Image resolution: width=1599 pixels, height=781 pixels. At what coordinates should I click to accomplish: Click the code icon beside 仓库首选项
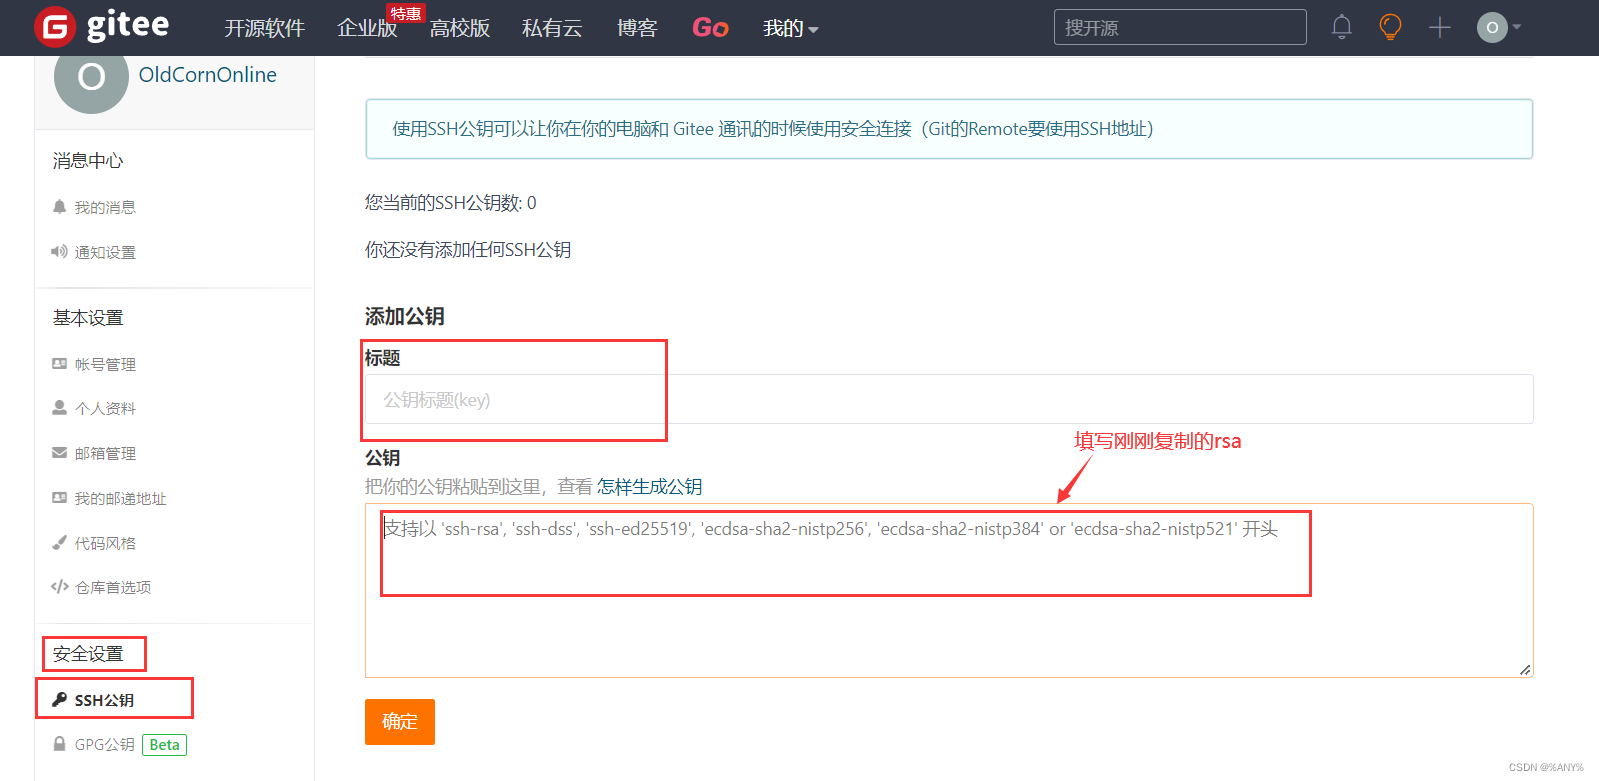pyautogui.click(x=59, y=587)
